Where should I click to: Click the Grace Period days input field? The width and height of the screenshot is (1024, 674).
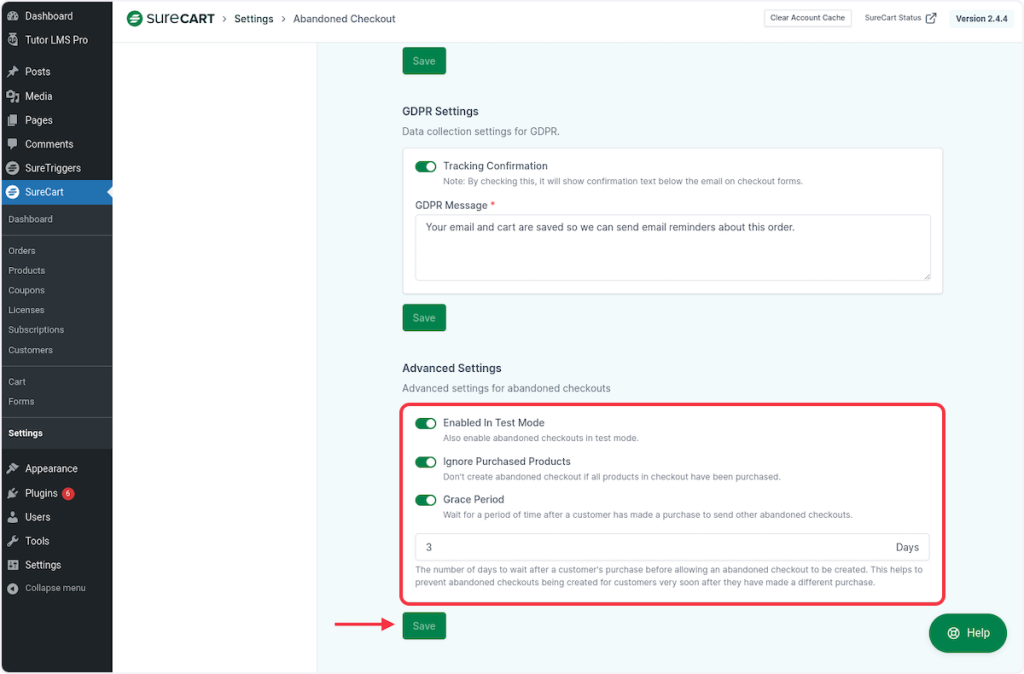(x=650, y=547)
